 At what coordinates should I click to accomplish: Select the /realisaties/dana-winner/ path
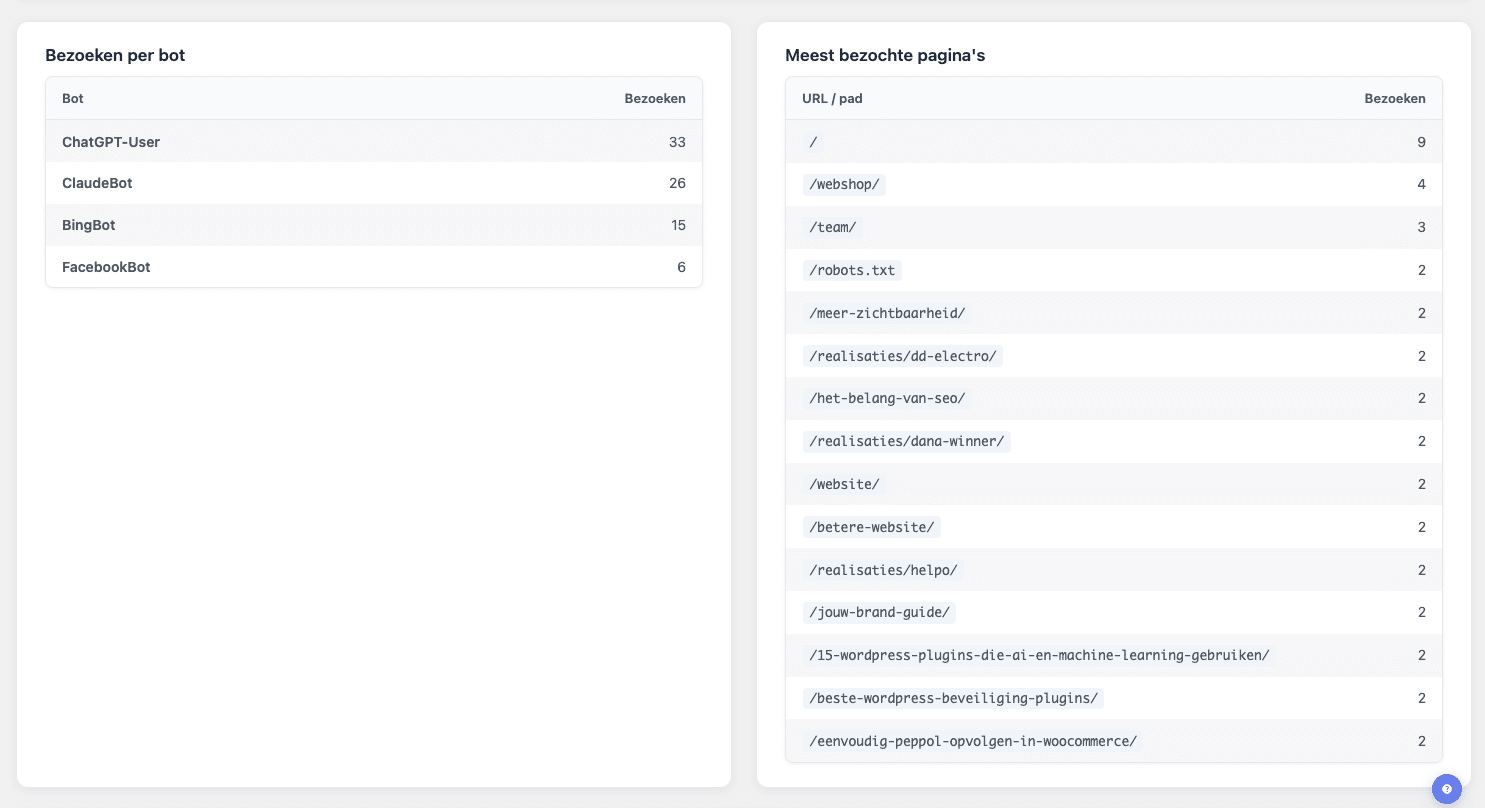[907, 442]
